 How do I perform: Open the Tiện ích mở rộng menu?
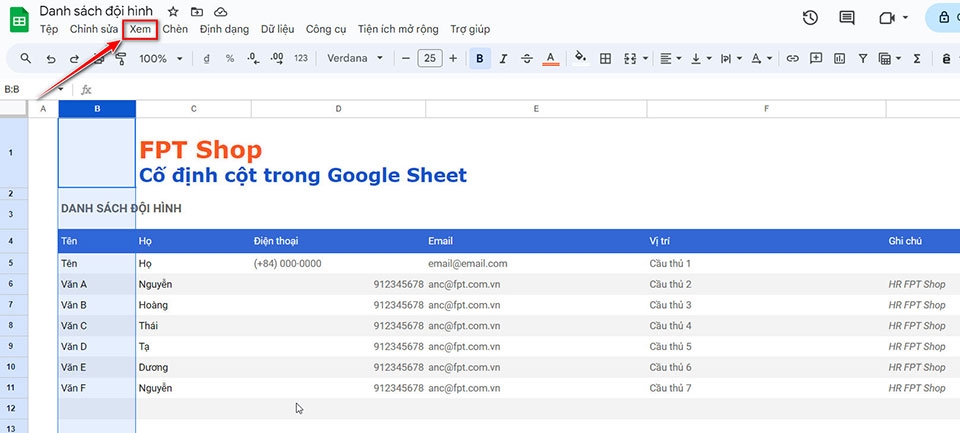click(x=398, y=29)
